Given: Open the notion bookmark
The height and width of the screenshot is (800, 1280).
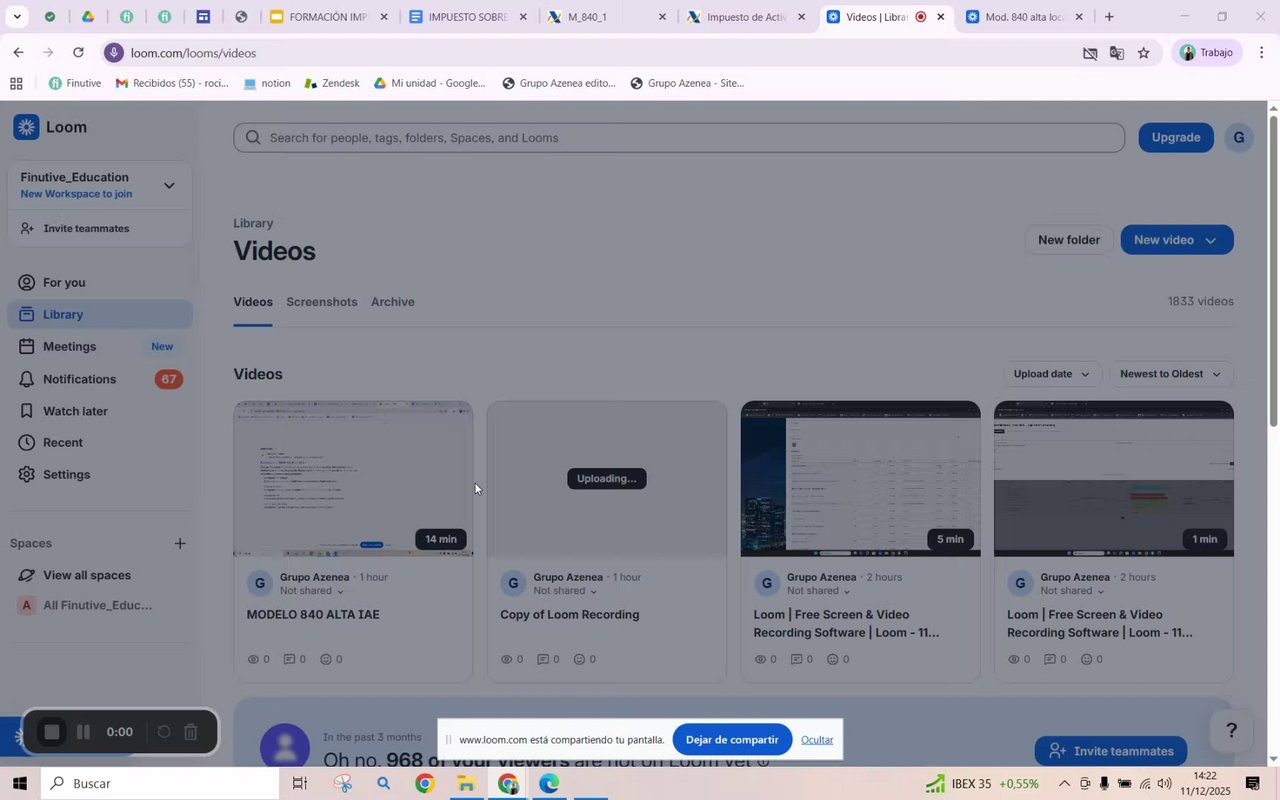Looking at the screenshot, I should (267, 83).
